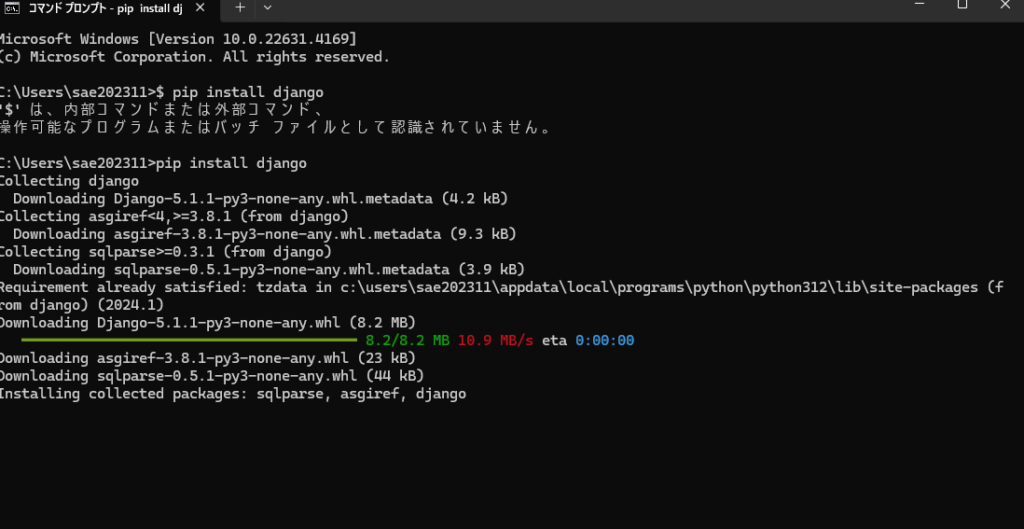
Task: Click the Microsoft Windows version line
Action: pyautogui.click(x=178, y=39)
